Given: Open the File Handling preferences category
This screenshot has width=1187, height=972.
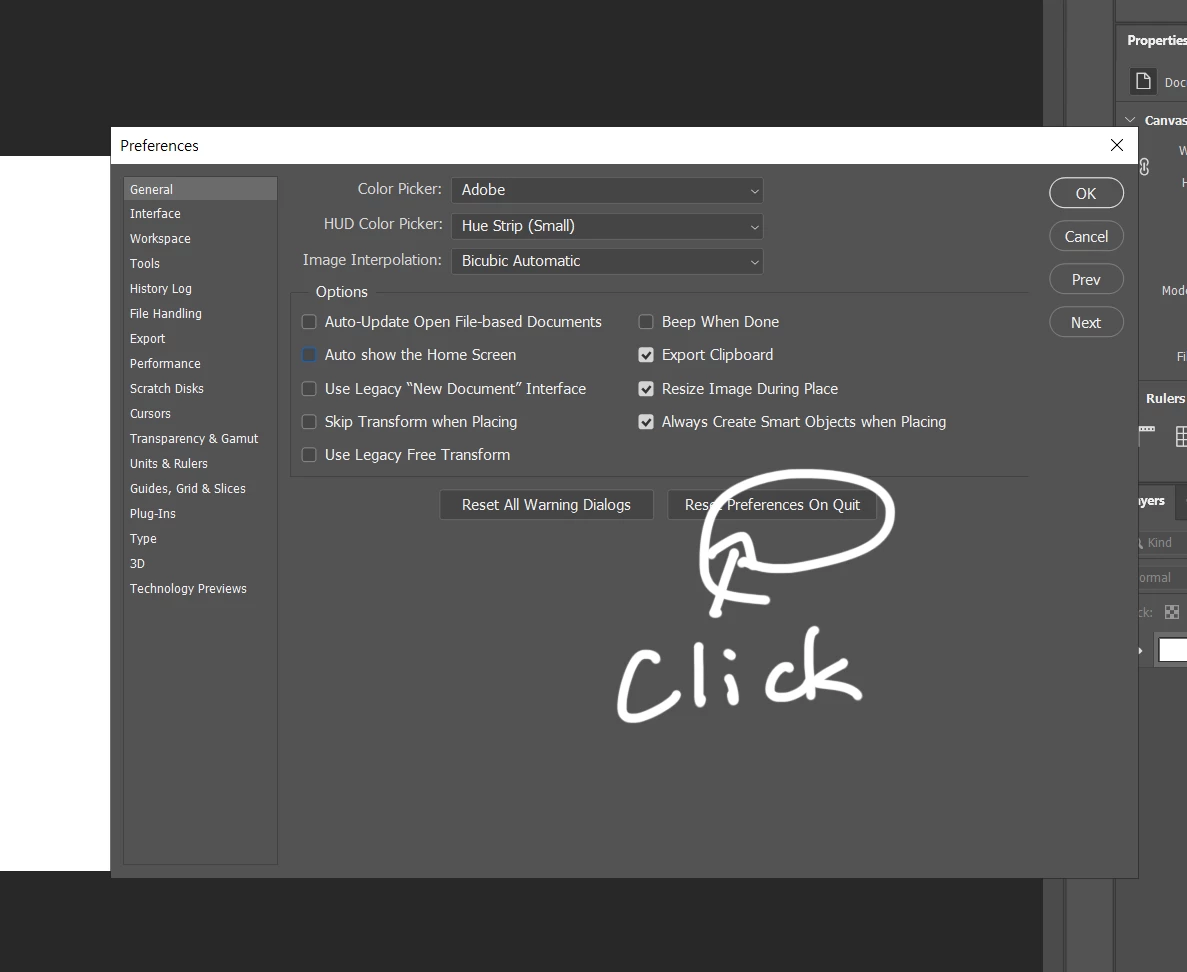Looking at the screenshot, I should coord(201,313).
